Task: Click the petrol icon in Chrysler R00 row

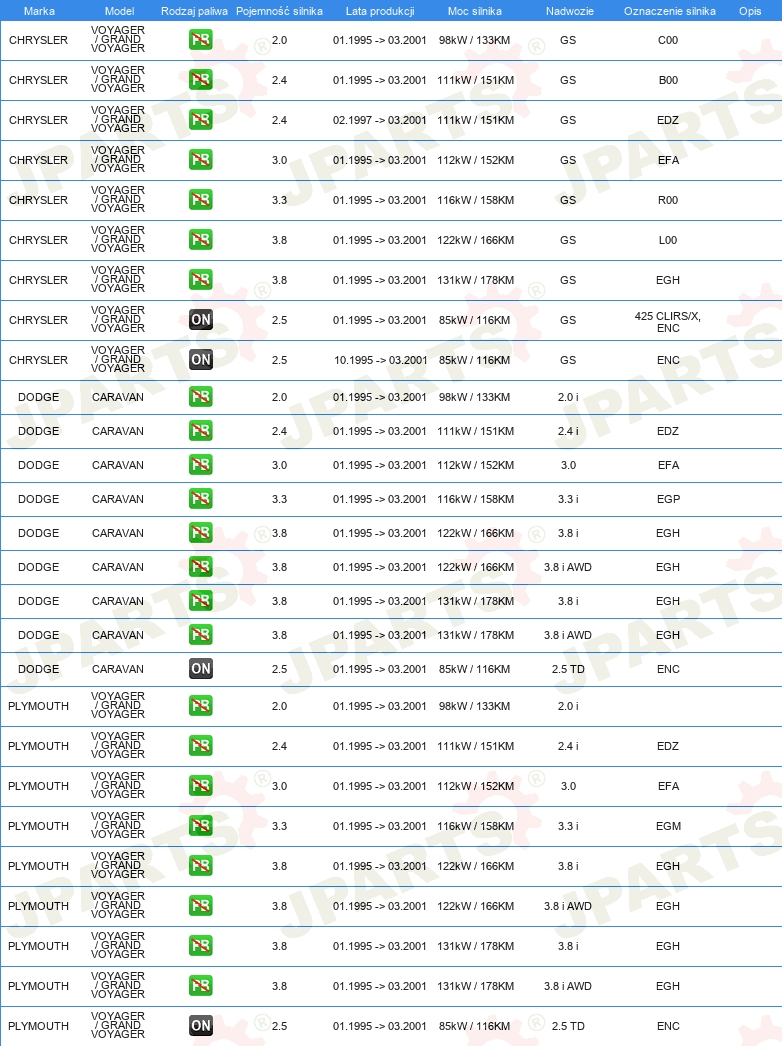Action: click(x=201, y=200)
